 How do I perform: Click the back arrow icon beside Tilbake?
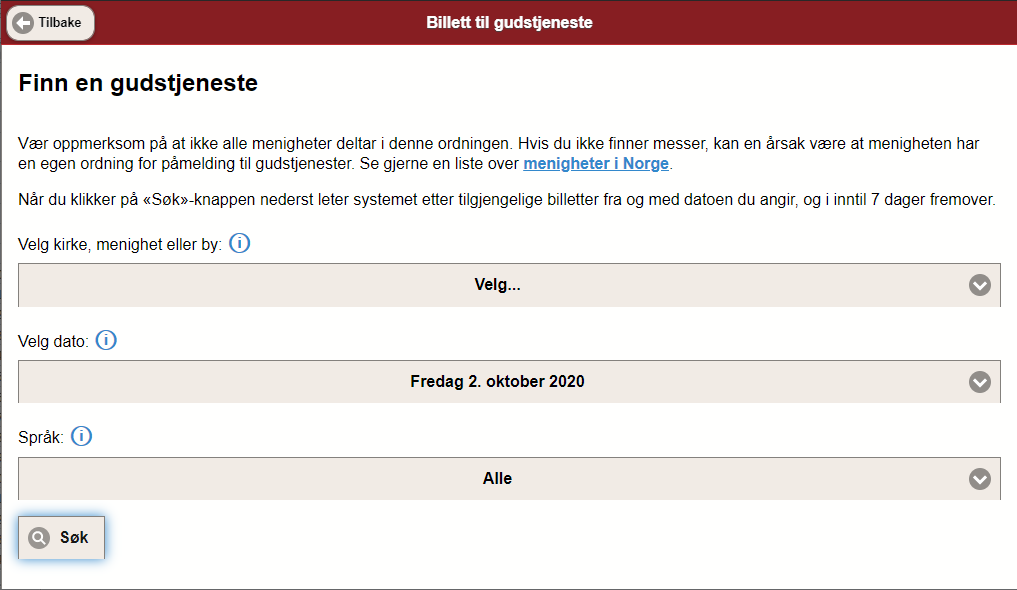(x=23, y=23)
